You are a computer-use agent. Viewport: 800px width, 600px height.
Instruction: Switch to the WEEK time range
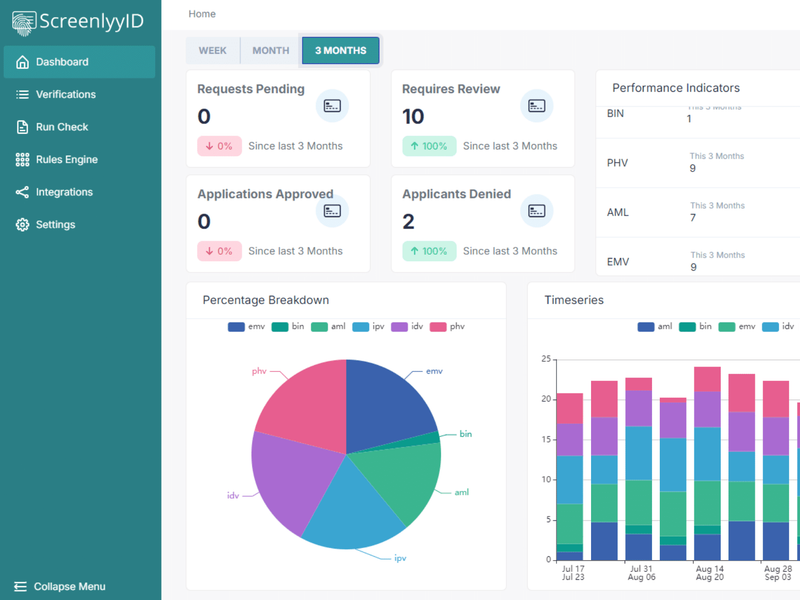pos(212,51)
